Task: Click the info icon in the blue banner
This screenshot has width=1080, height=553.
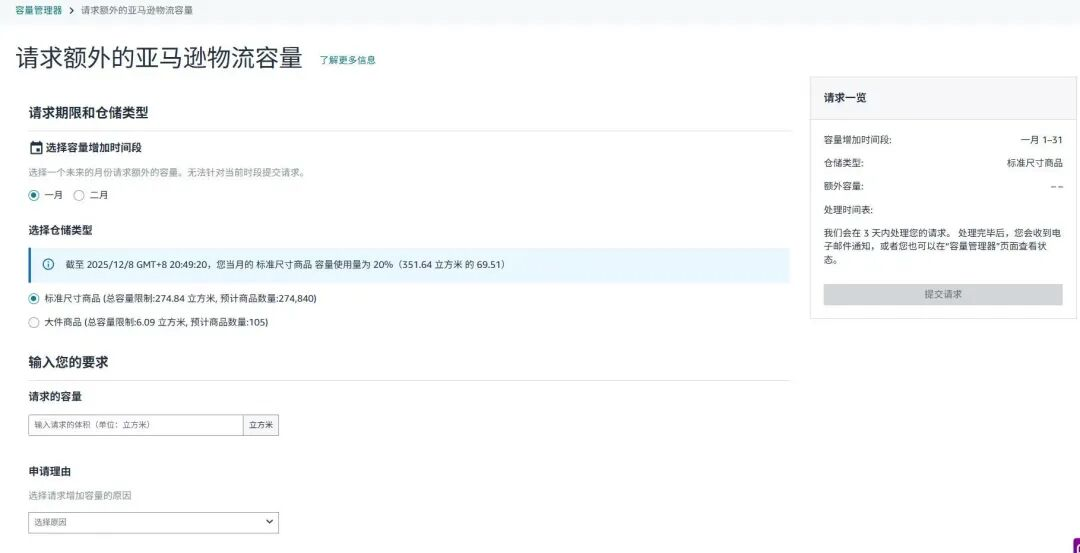Action: tap(48, 265)
